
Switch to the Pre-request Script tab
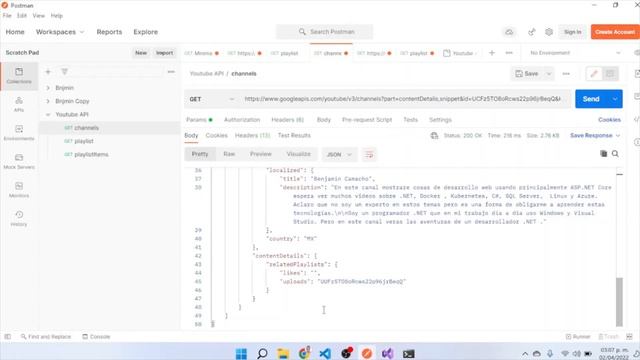[367, 120]
